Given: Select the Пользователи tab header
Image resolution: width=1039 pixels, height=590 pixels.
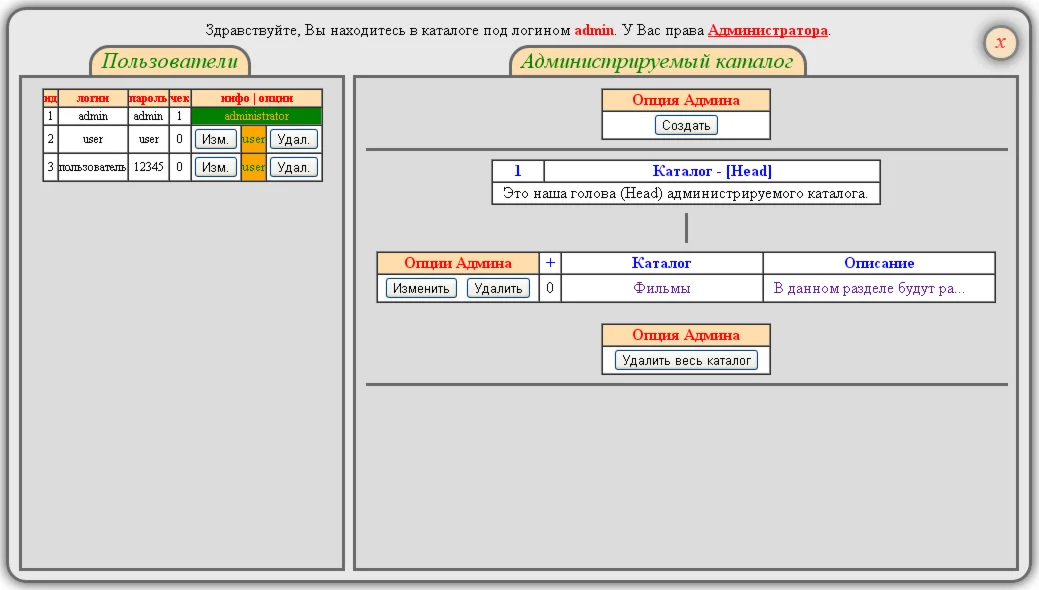Looking at the screenshot, I should 170,61.
